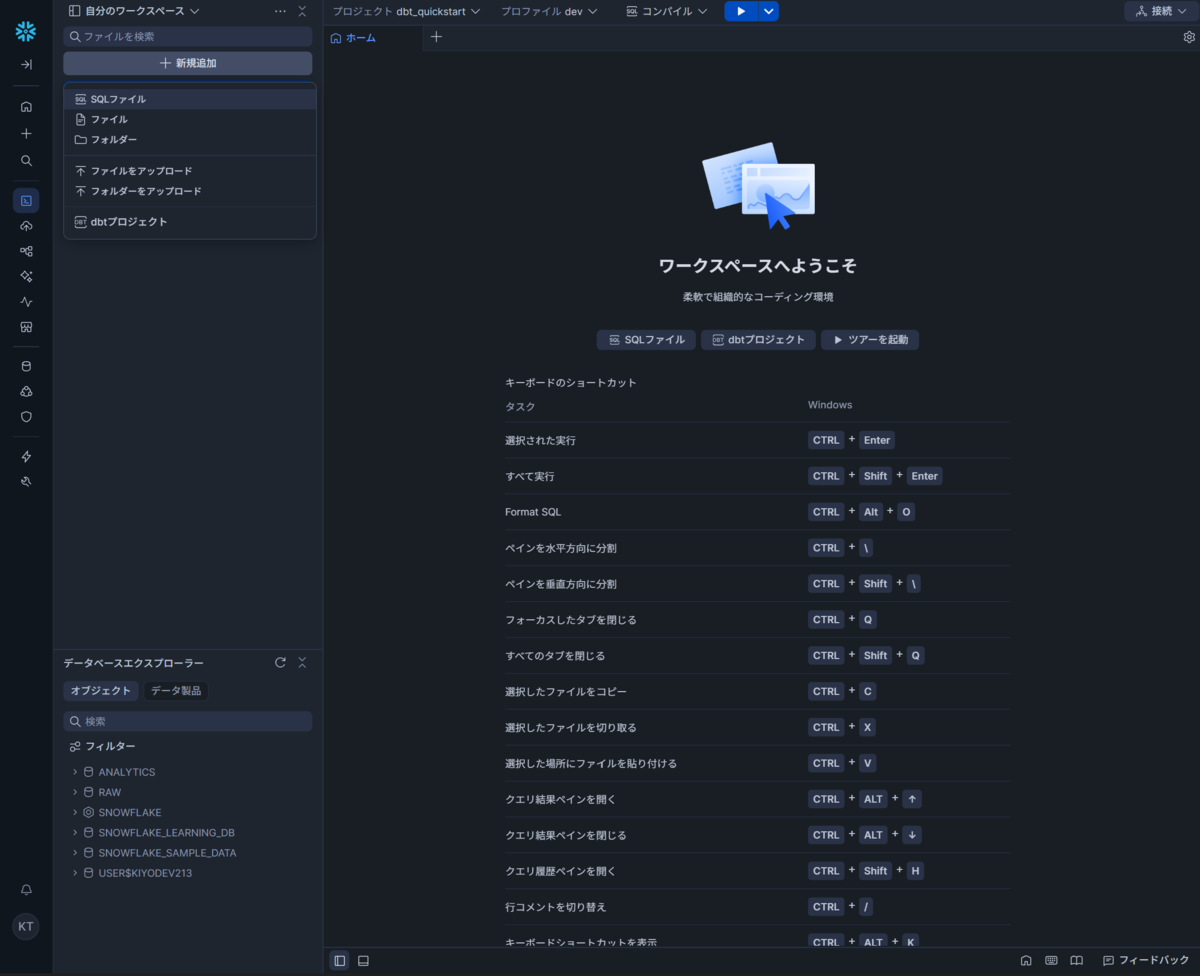The height and width of the screenshot is (976, 1200).
Task: Expand the SNOWFLAKE_SAMPLE_DATA database node
Action: coord(75,853)
